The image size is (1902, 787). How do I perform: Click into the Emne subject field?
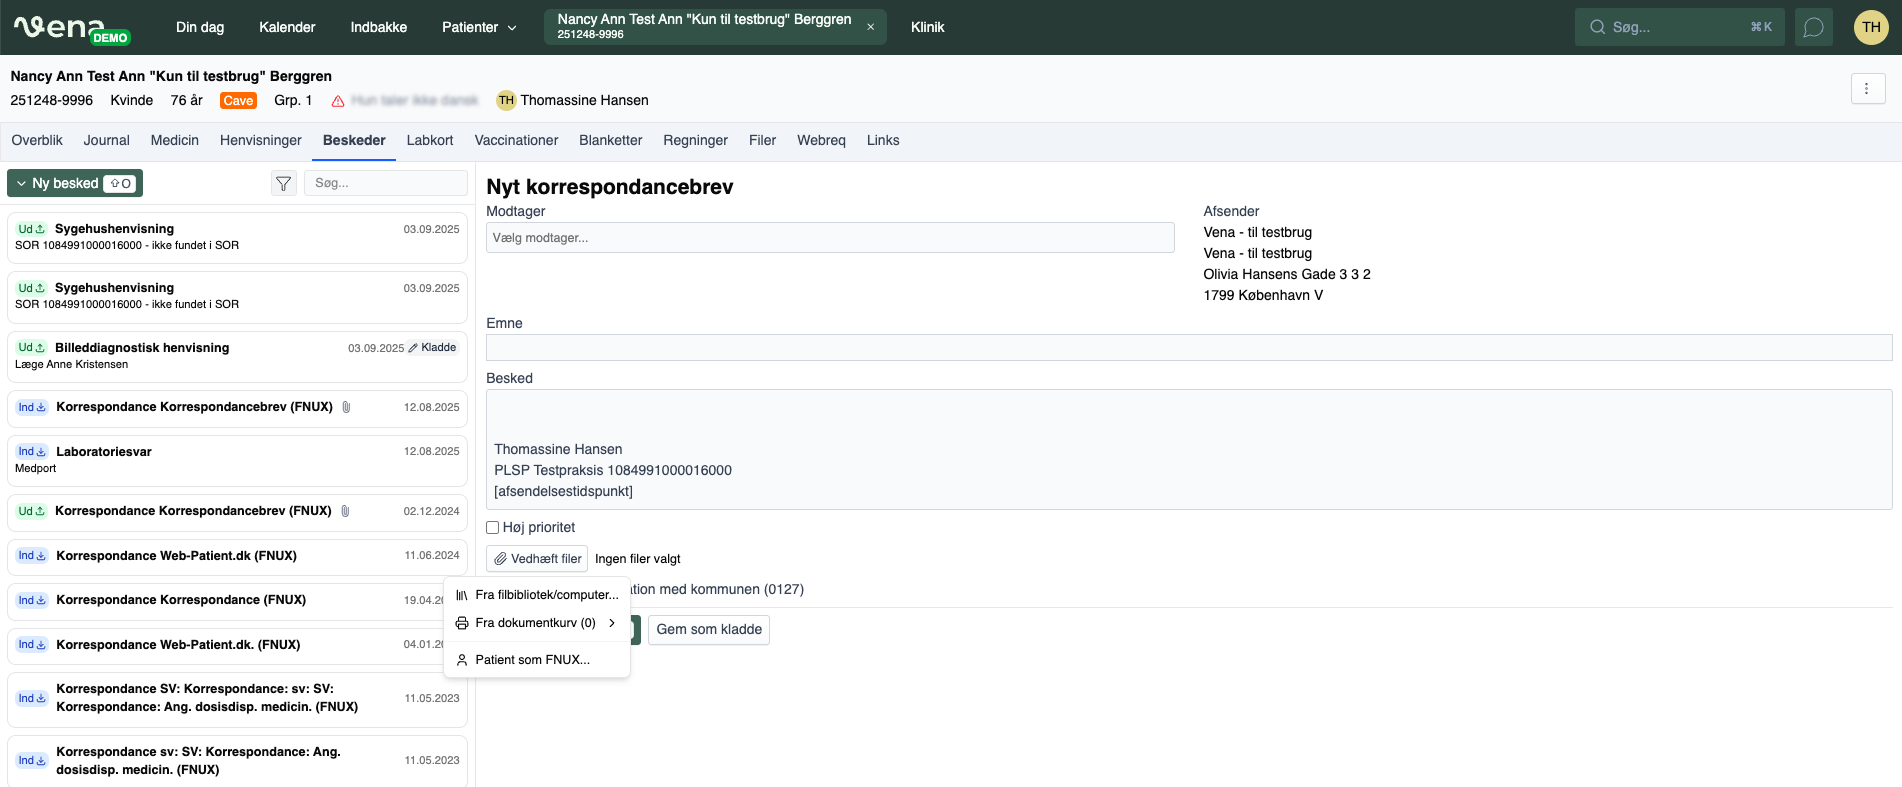coord(1188,348)
